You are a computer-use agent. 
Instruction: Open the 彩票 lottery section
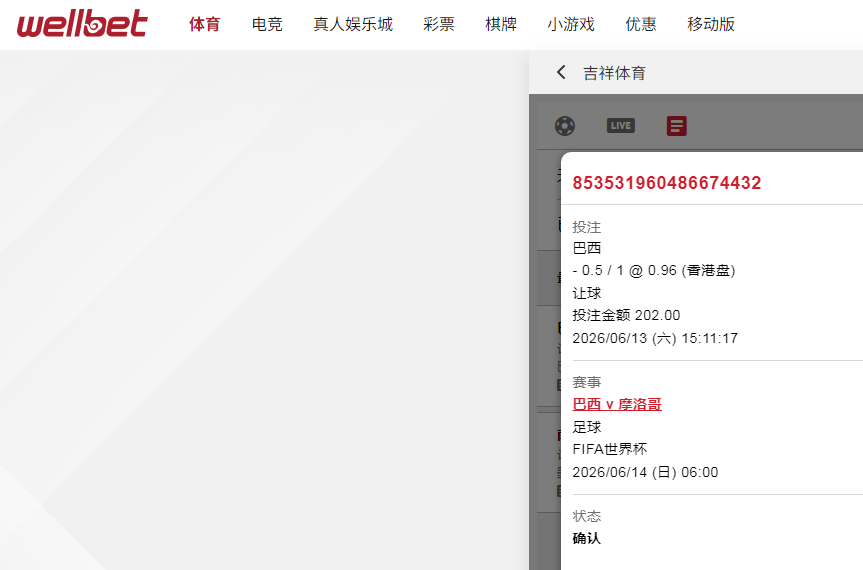click(x=439, y=24)
